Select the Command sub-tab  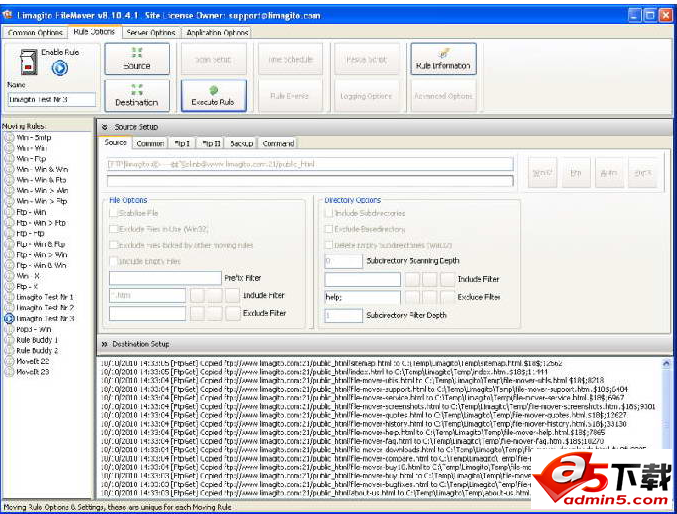(x=278, y=143)
